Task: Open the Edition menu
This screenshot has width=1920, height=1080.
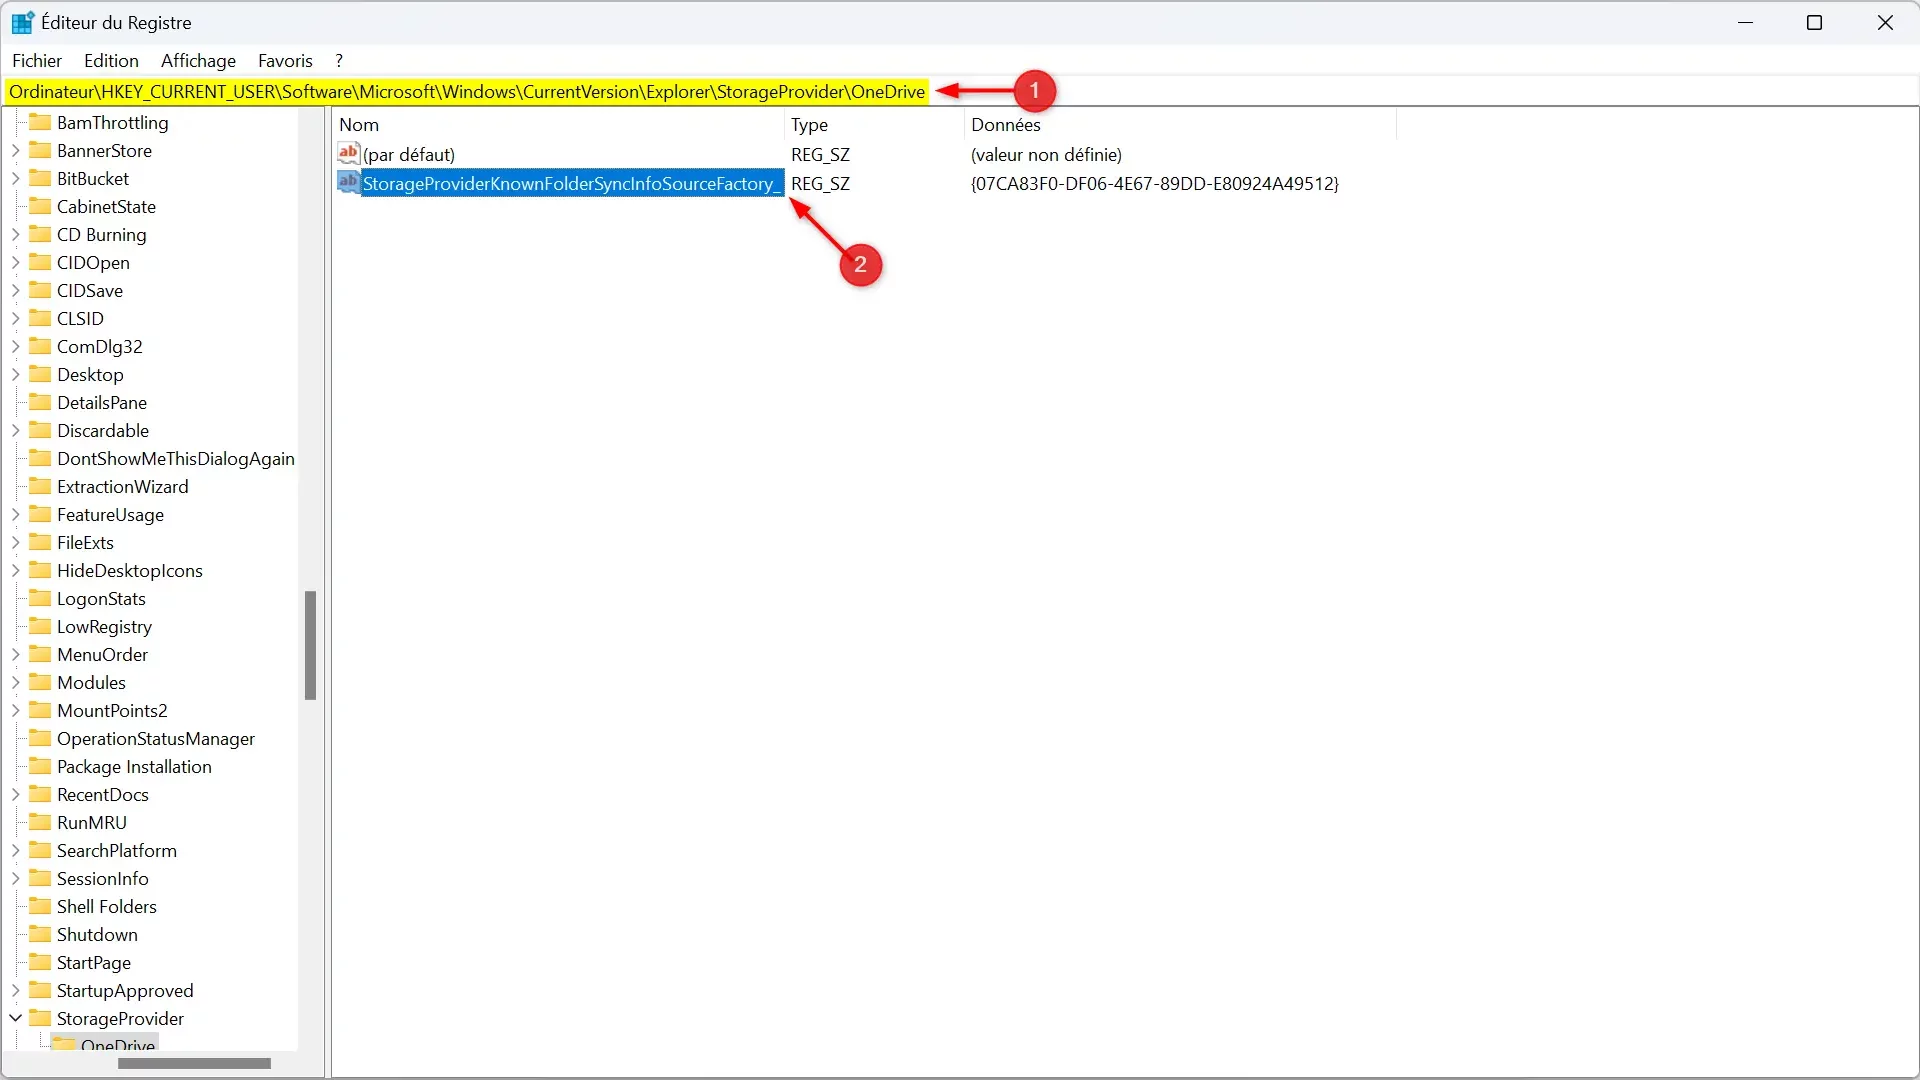Action: pos(111,61)
